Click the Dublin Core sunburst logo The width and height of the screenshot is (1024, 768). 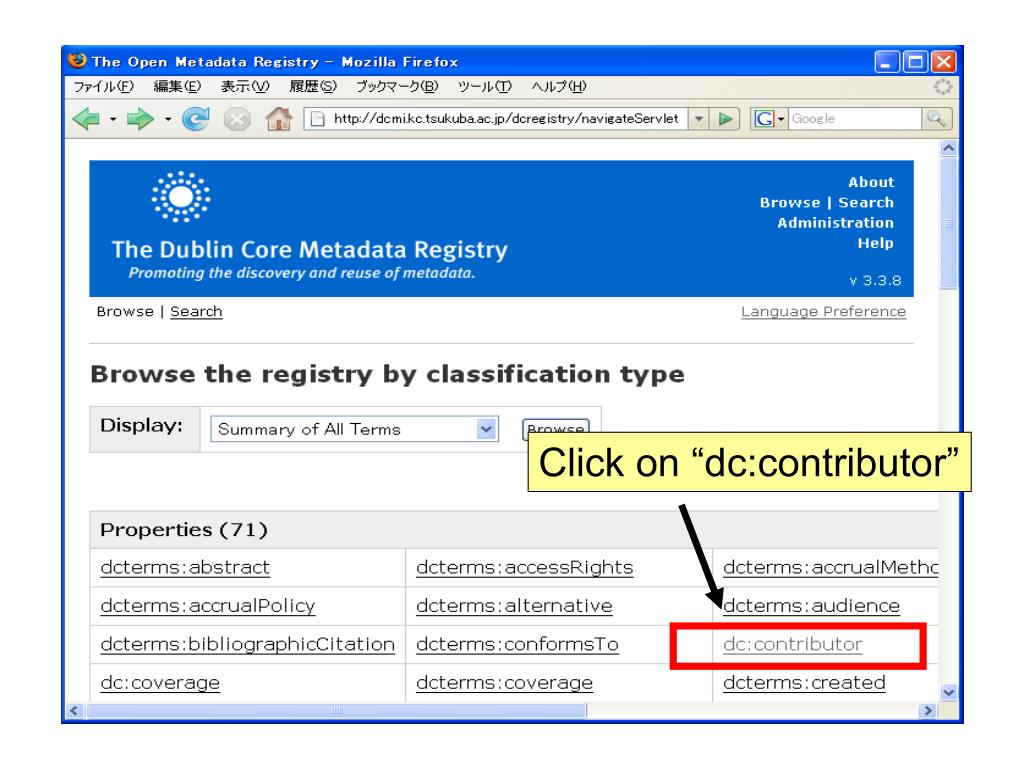(181, 197)
